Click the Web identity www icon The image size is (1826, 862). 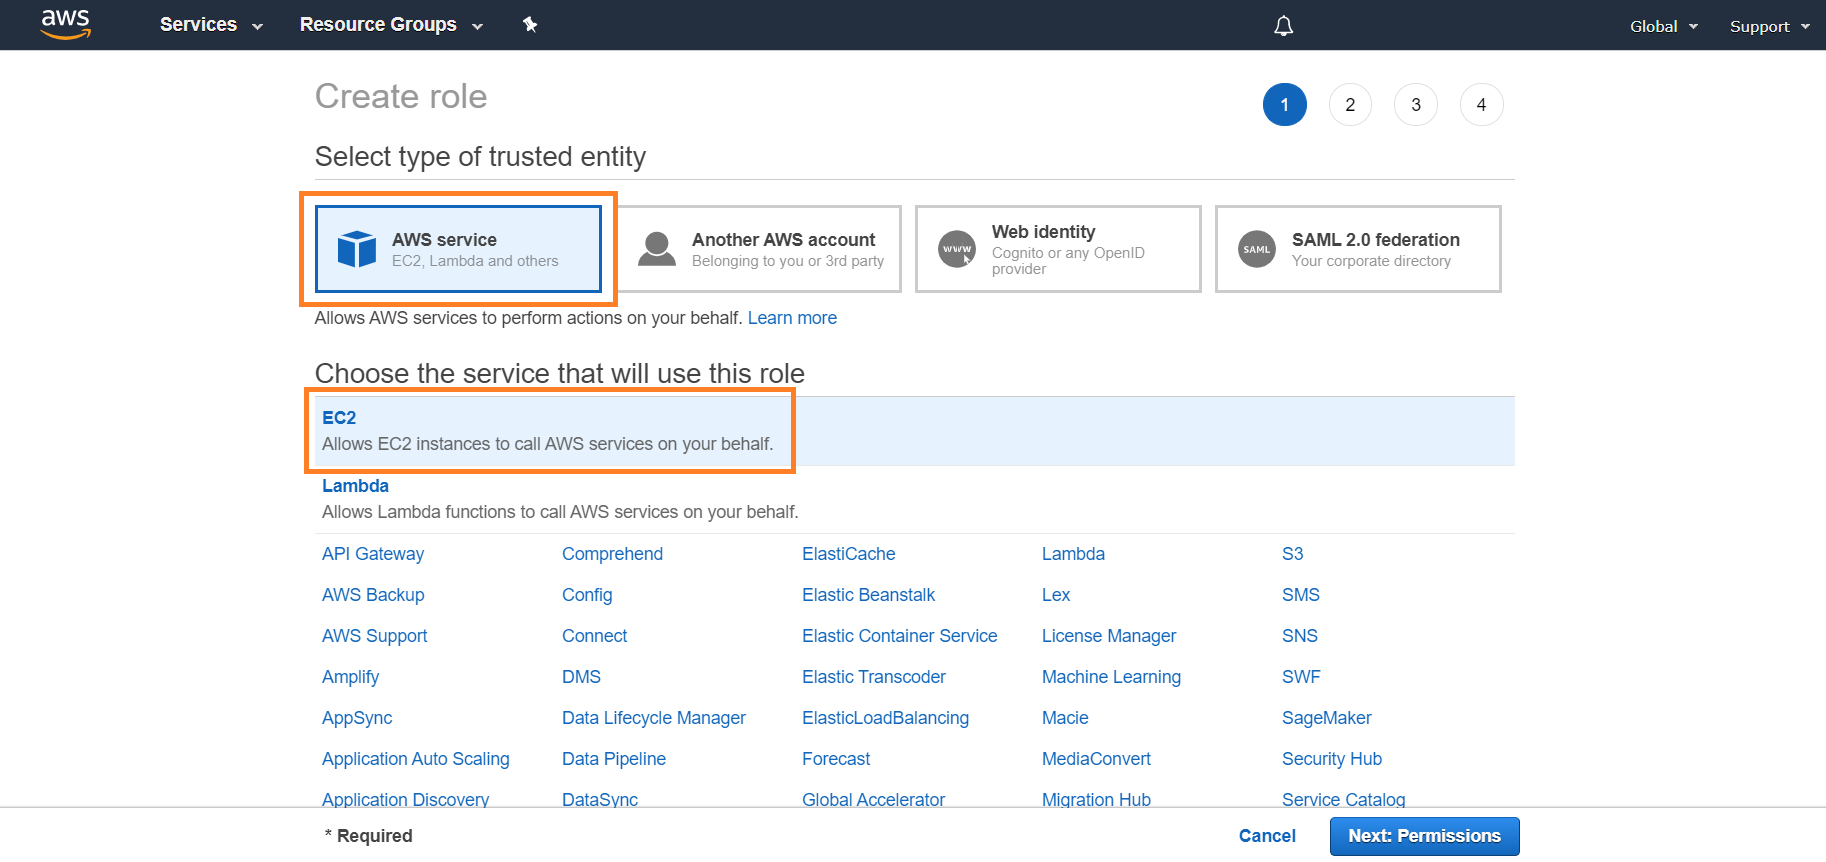[957, 249]
